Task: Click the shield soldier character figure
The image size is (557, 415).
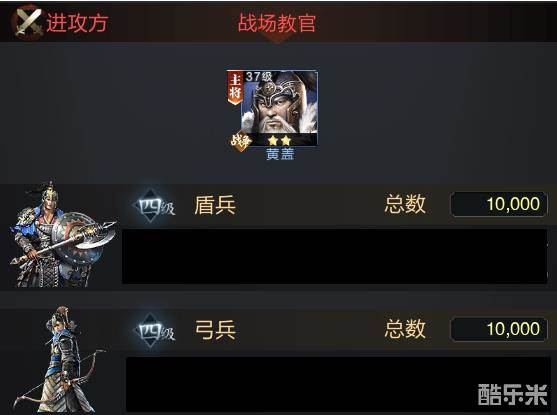Action: pyautogui.click(x=60, y=235)
